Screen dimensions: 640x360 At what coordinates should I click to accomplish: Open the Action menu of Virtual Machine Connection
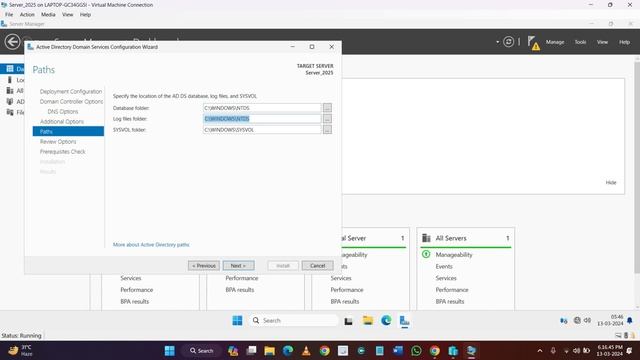tap(27, 15)
